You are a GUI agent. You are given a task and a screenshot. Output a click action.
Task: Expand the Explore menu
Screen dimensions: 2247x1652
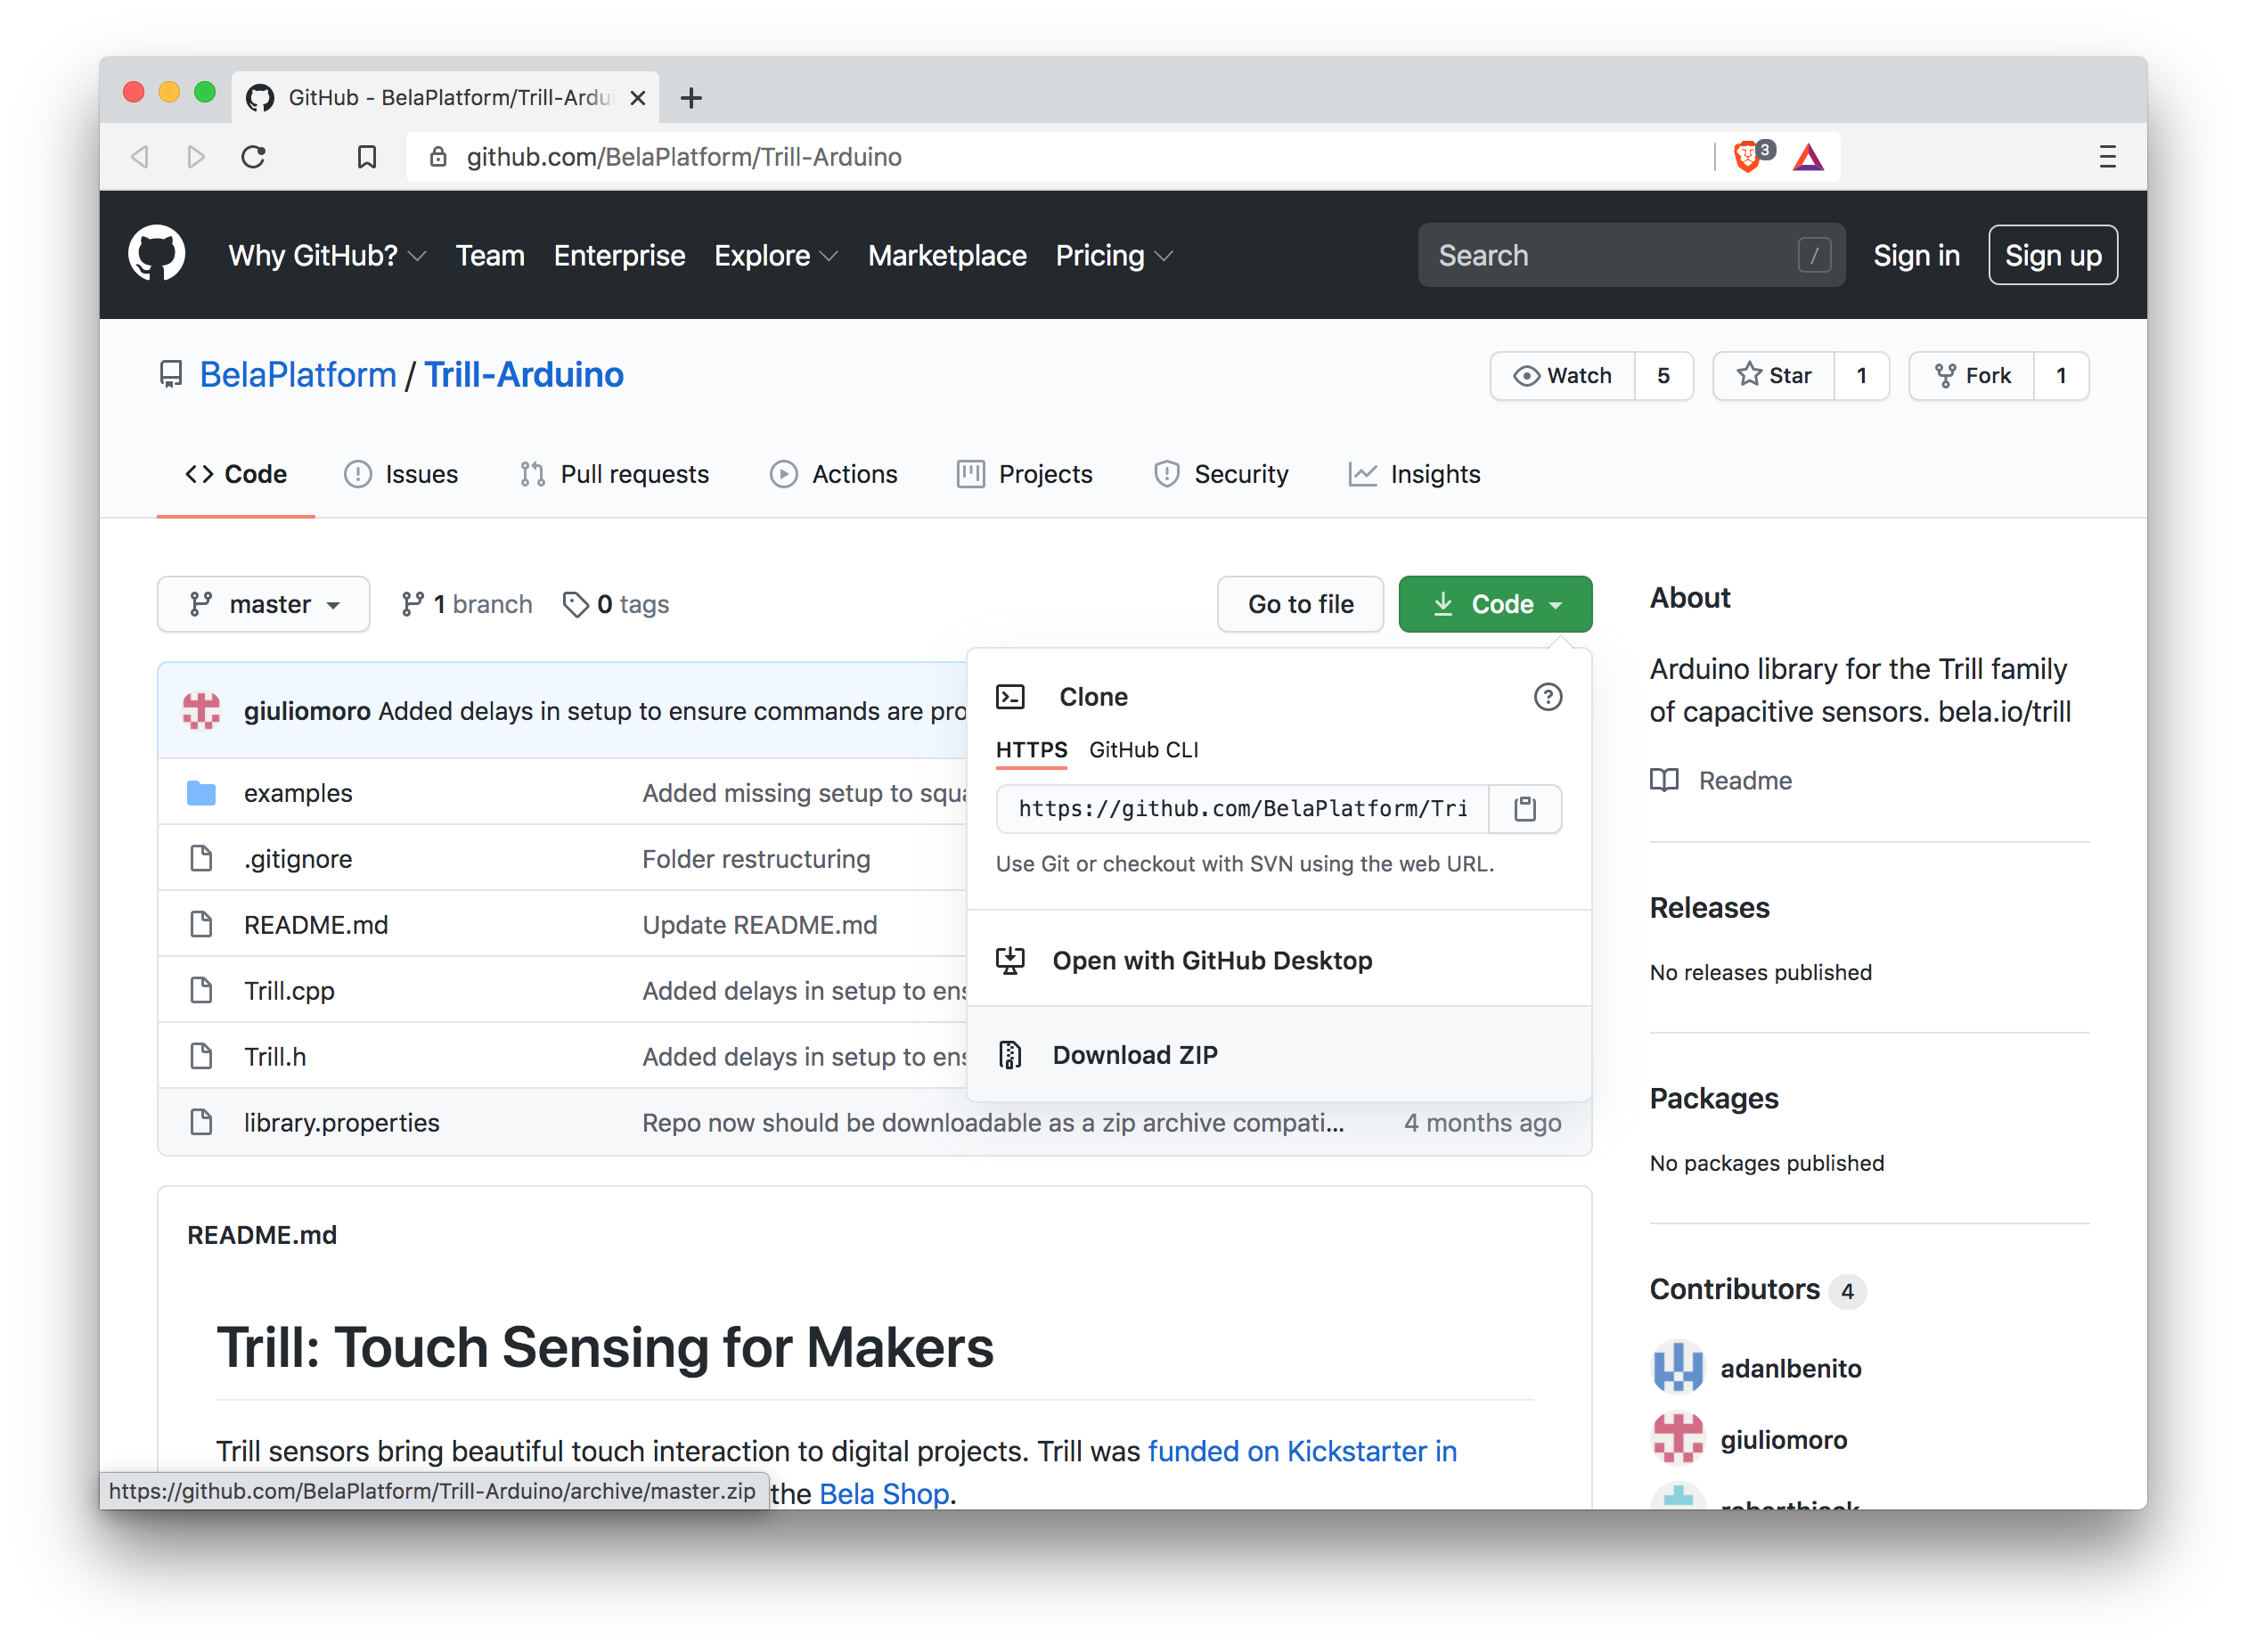[x=776, y=256]
